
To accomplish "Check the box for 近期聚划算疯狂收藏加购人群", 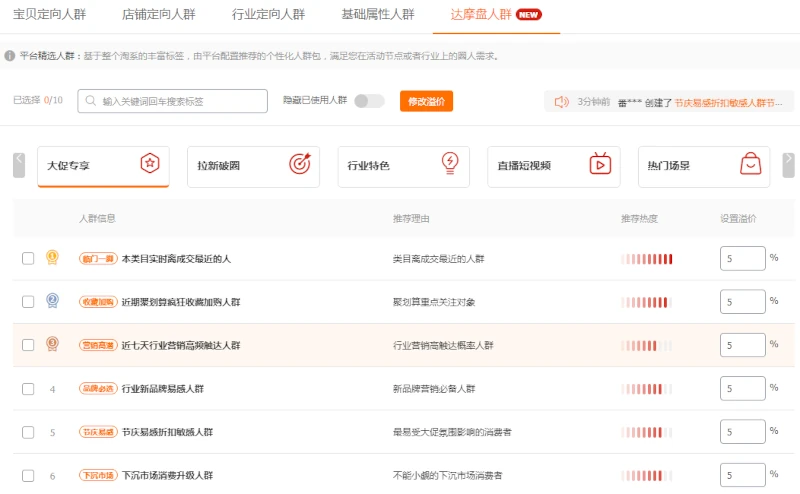I will click(x=28, y=302).
